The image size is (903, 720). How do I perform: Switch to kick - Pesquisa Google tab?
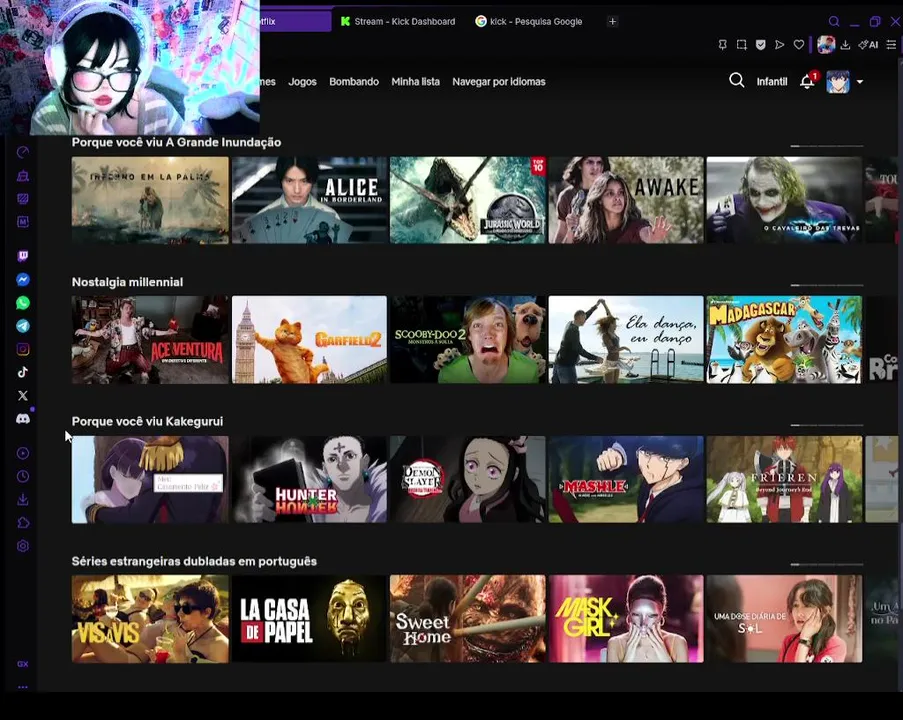tap(529, 21)
